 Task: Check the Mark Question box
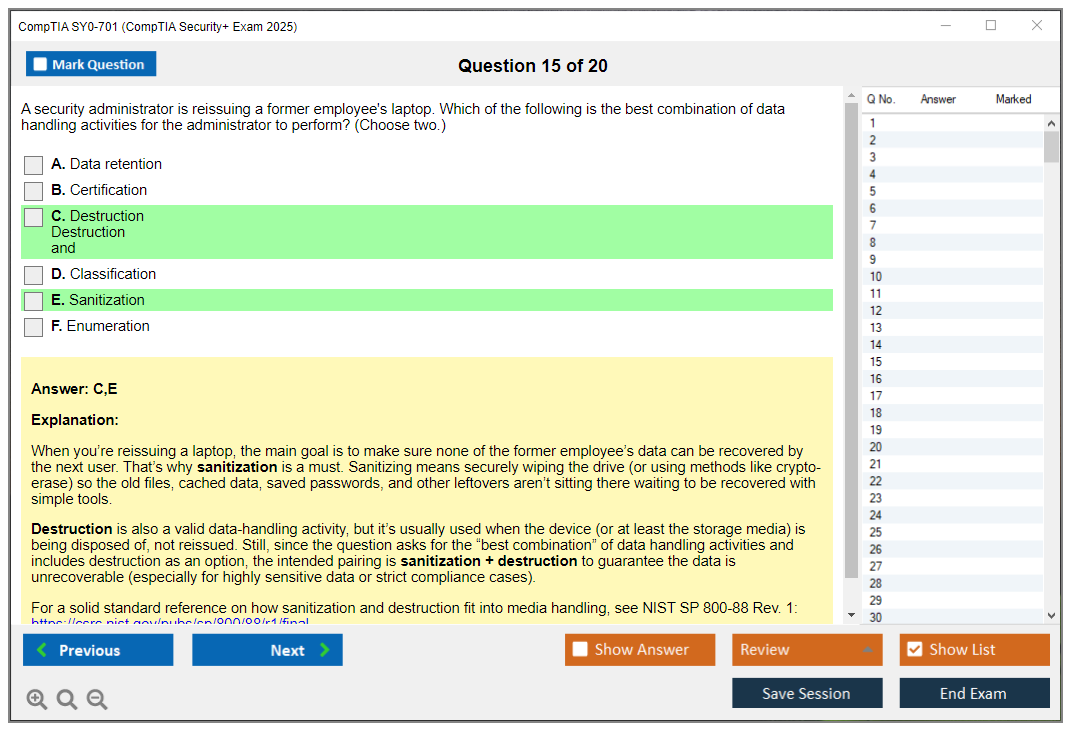pos(40,64)
